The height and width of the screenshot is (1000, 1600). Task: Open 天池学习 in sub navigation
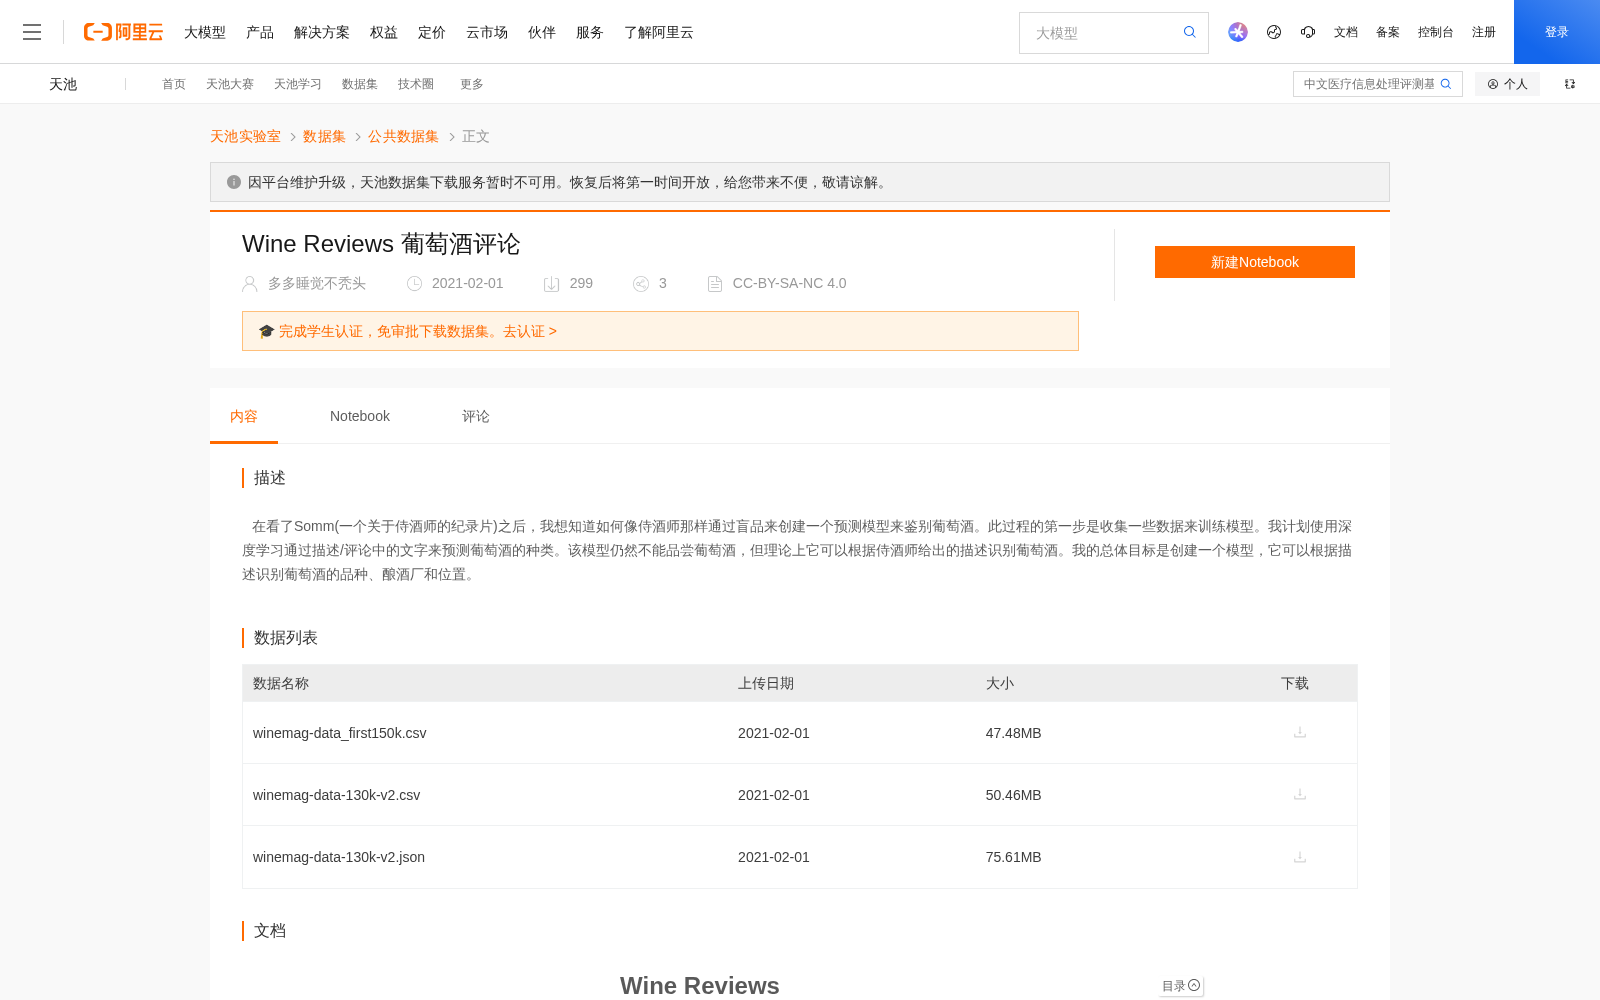[x=298, y=84]
